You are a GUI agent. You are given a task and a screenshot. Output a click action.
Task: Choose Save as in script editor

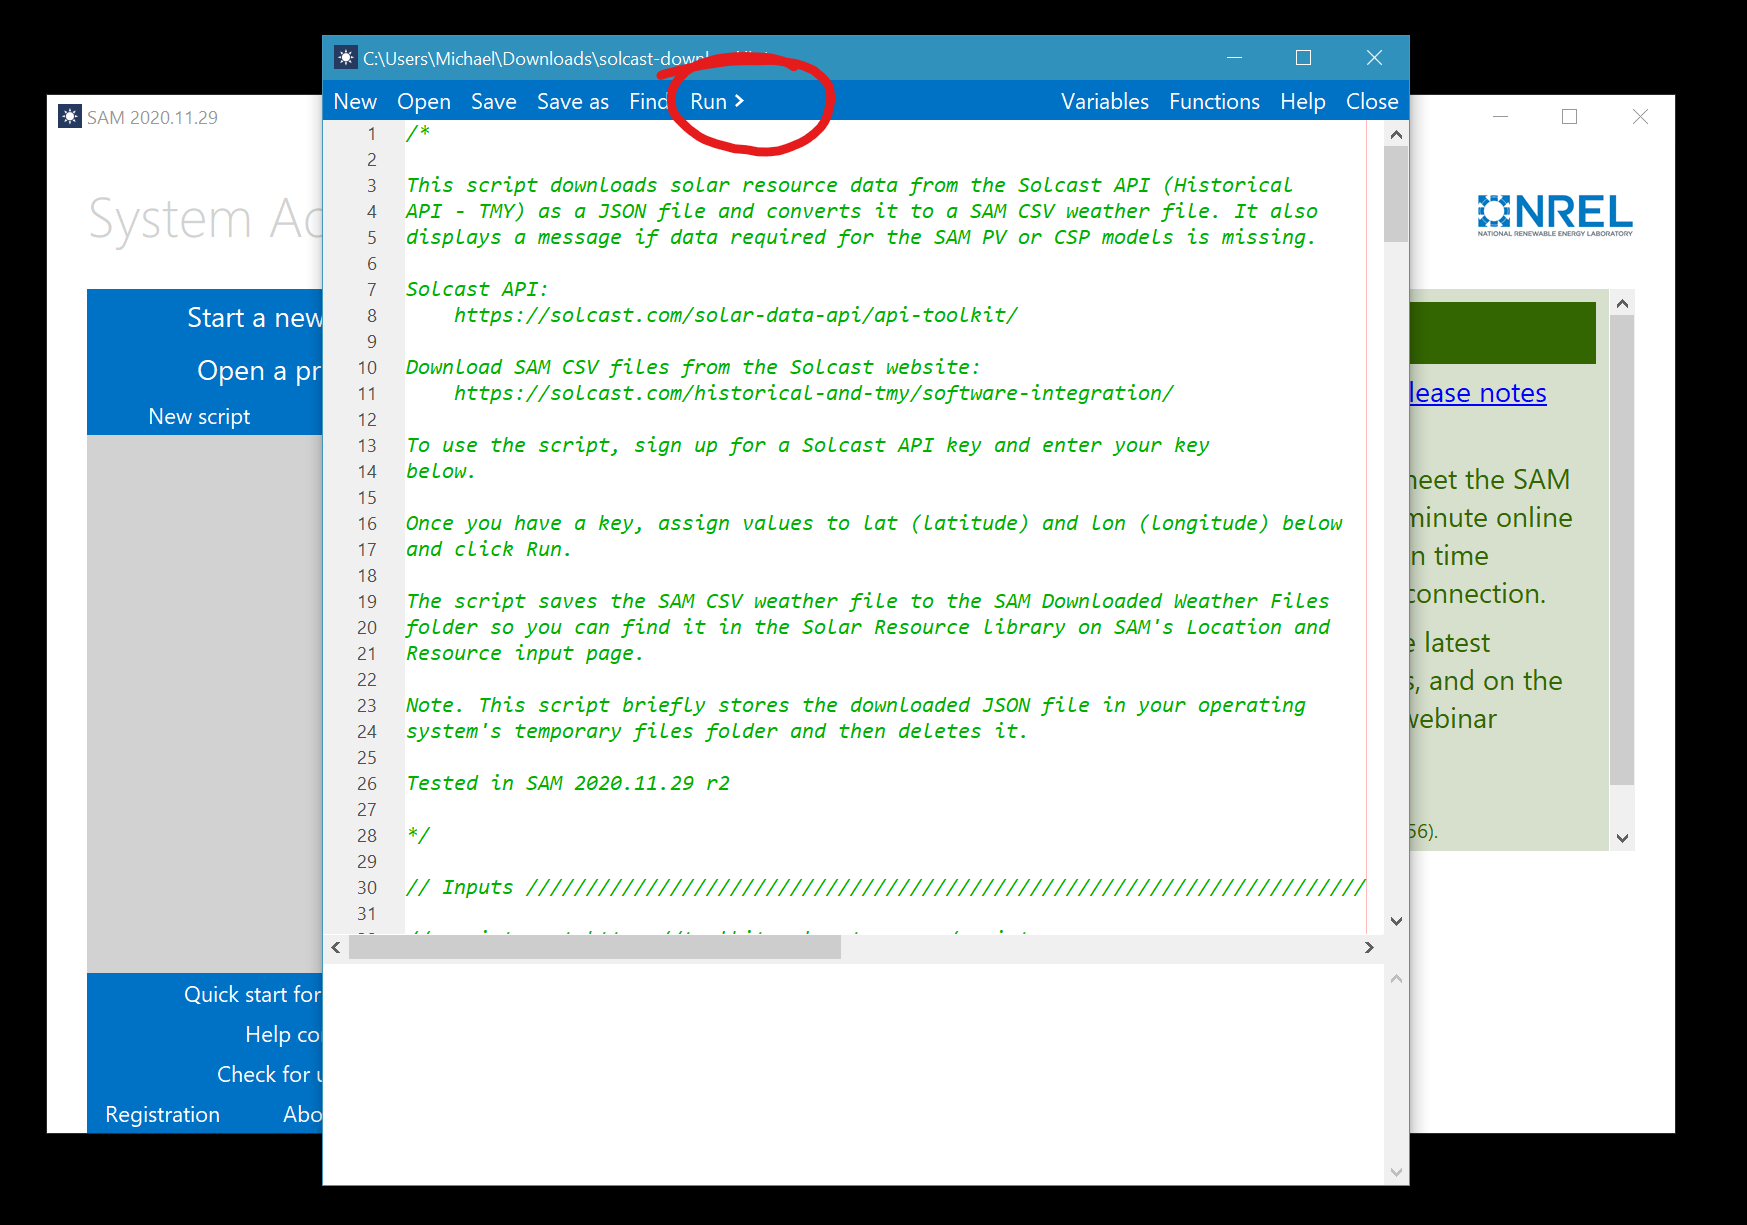(x=572, y=101)
